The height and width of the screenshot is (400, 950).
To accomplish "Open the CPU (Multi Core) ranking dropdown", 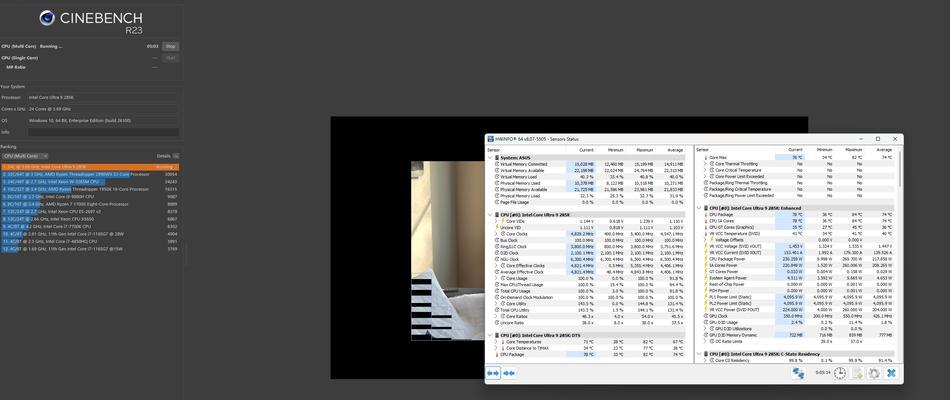I will 25,156.
